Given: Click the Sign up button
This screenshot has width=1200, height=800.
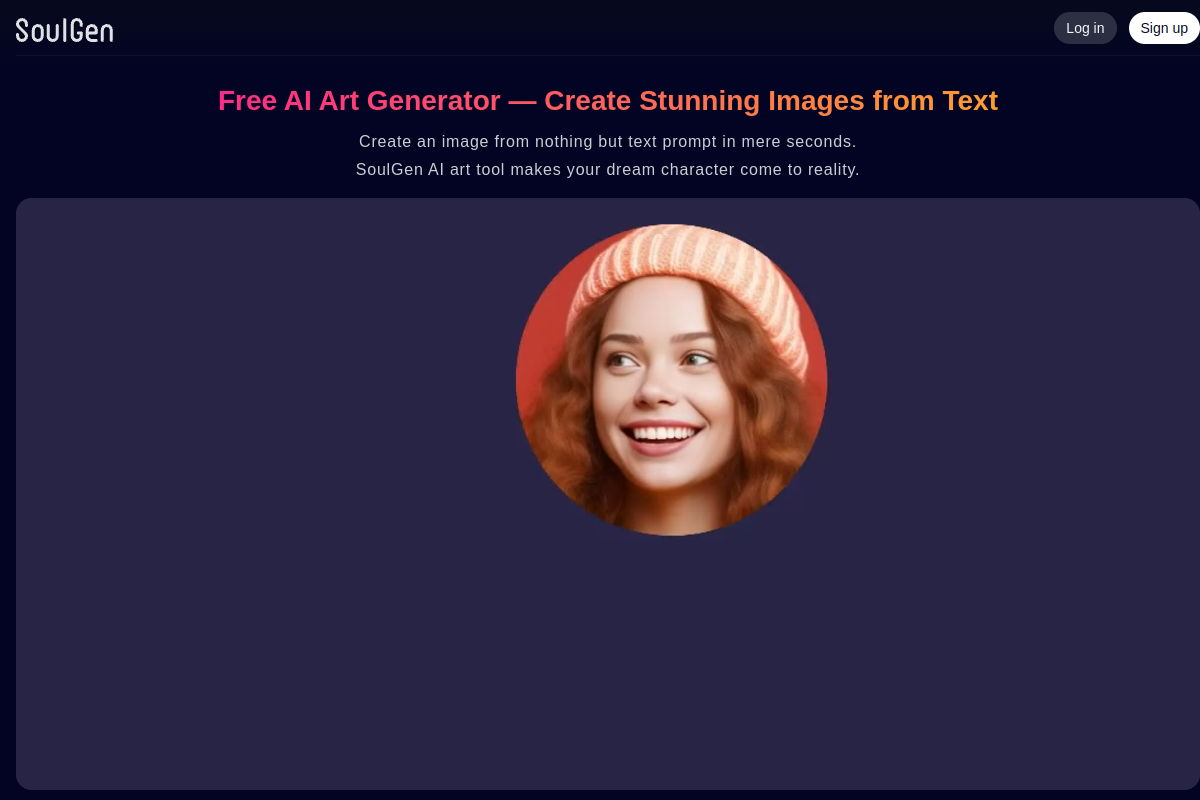Looking at the screenshot, I should [1164, 28].
